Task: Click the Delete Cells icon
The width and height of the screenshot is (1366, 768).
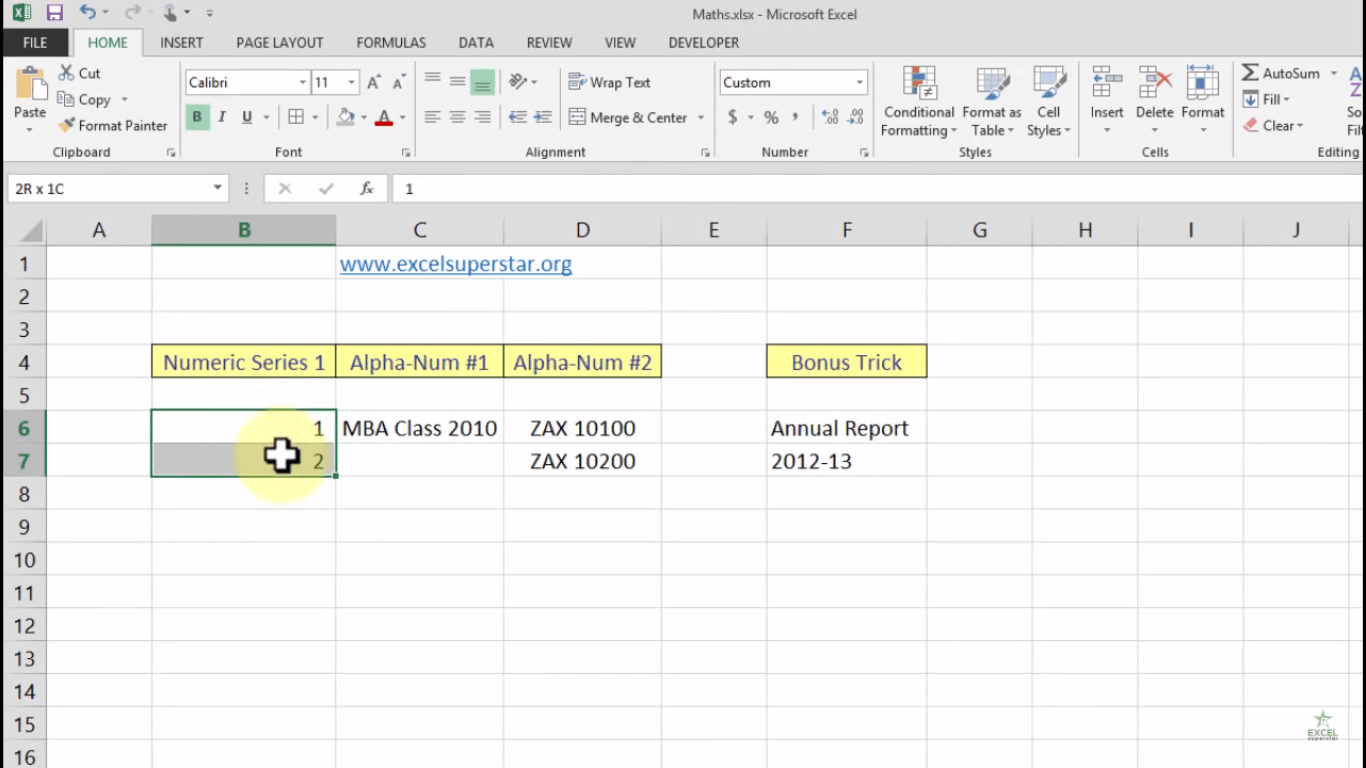Action: pyautogui.click(x=1154, y=95)
